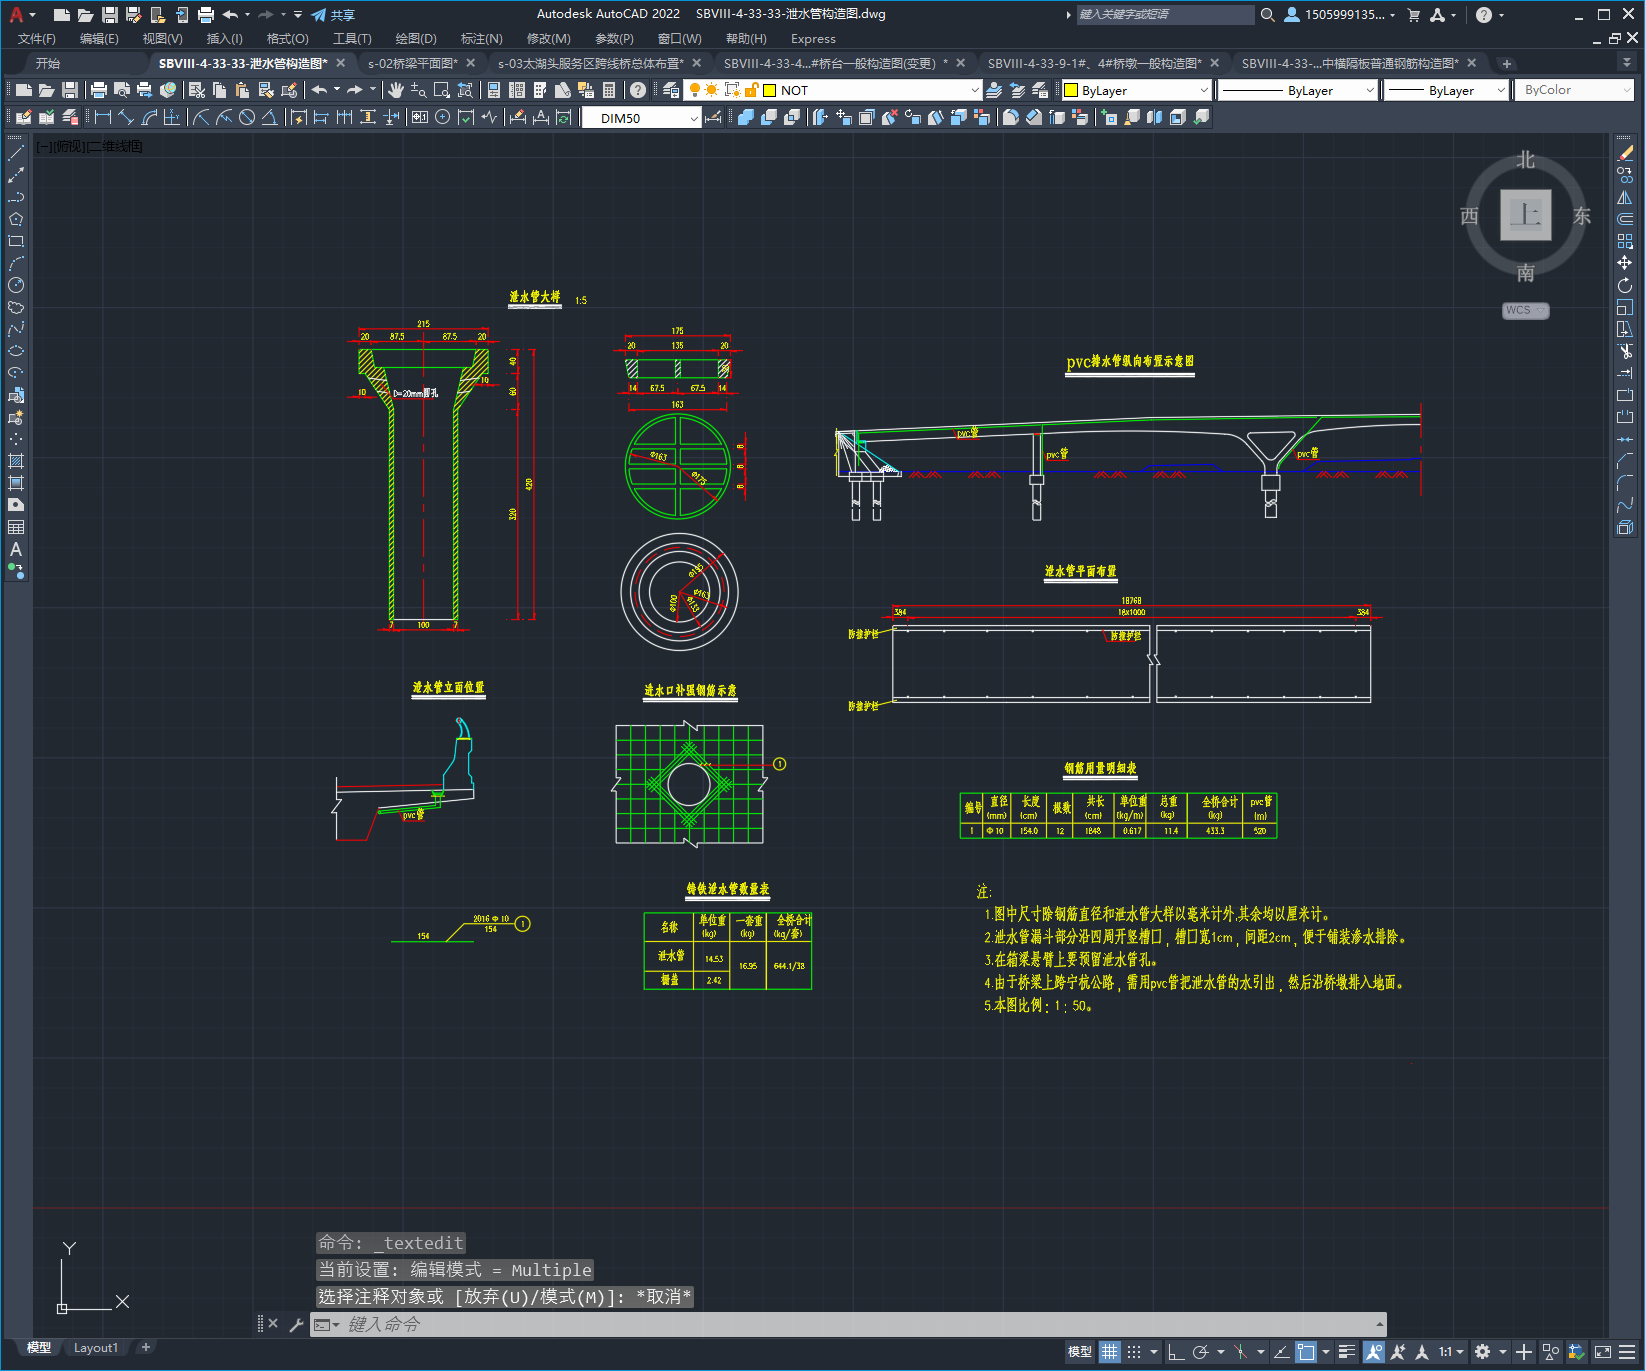Open the QuickCalc calculator icon
The height and width of the screenshot is (1371, 1645).
click(x=609, y=90)
